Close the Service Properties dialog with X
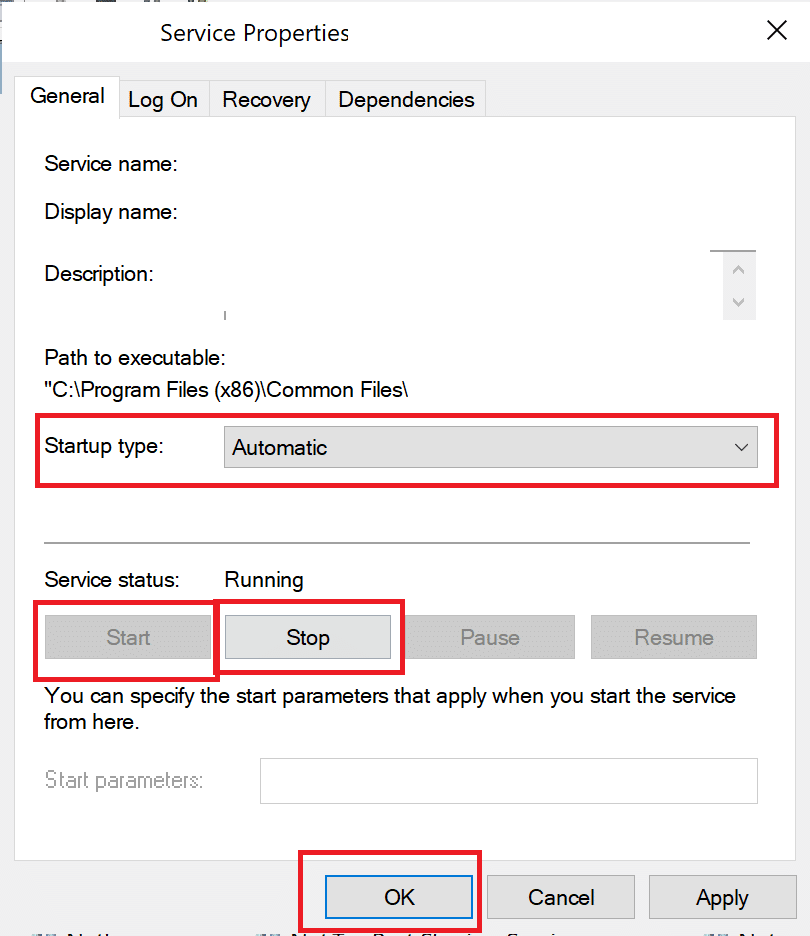The width and height of the screenshot is (810, 936). (x=777, y=31)
